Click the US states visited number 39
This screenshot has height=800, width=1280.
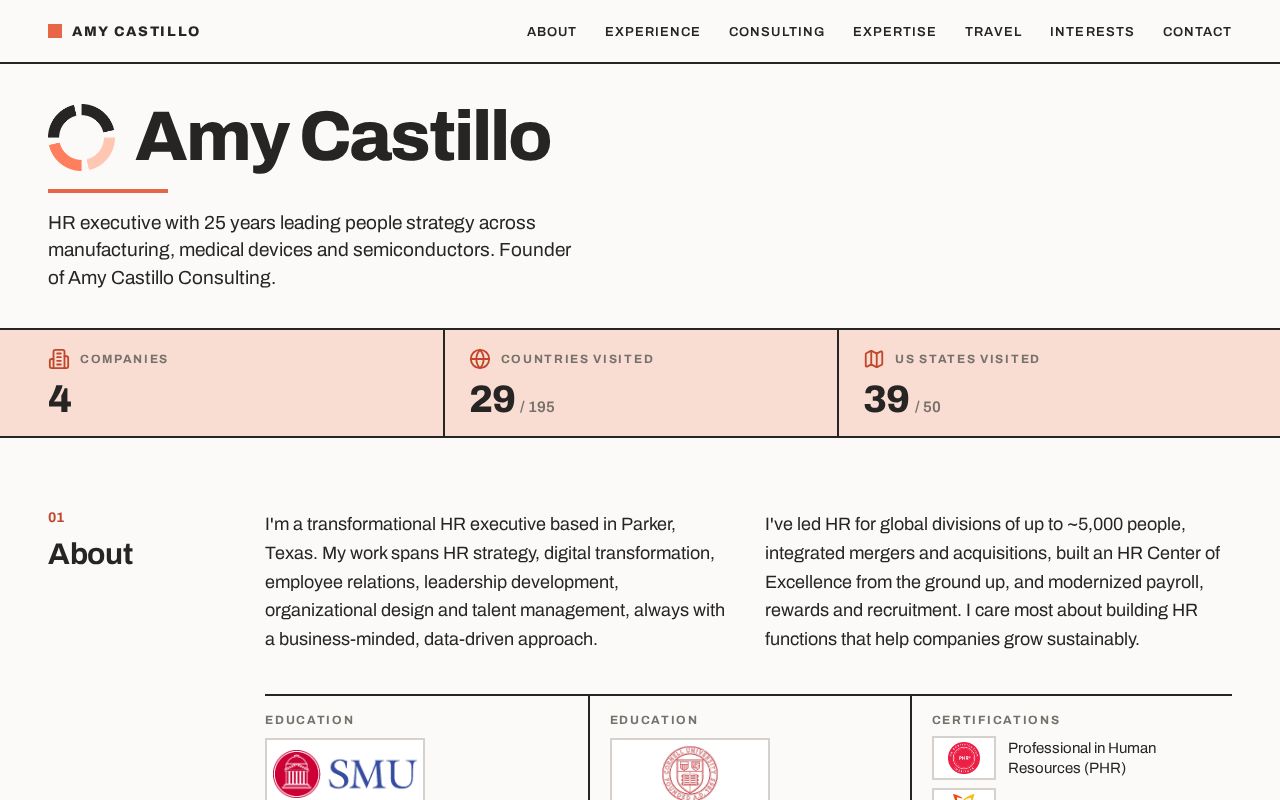tap(886, 400)
